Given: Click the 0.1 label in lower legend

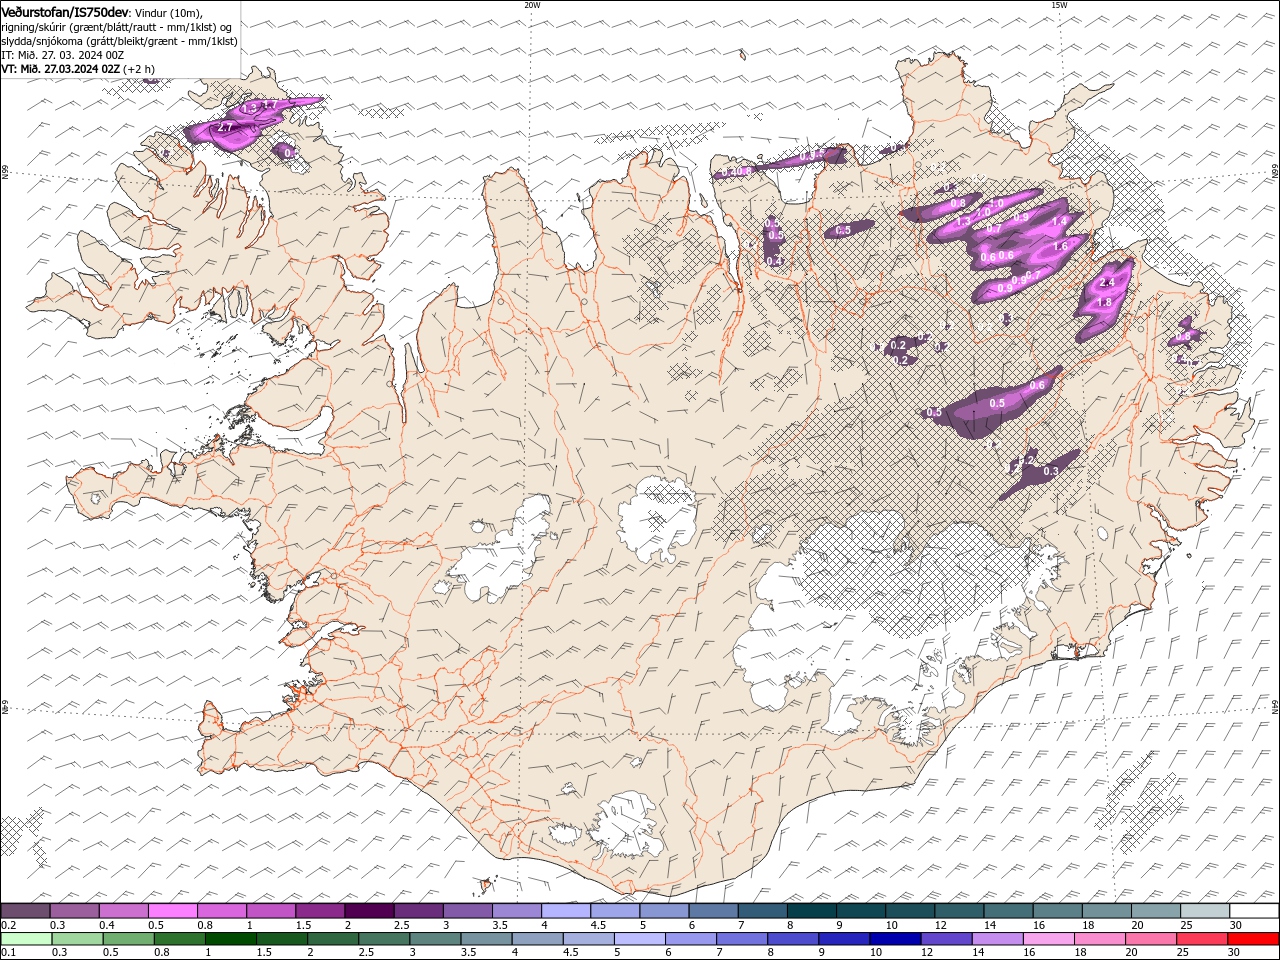Looking at the screenshot, I should pos(7,952).
